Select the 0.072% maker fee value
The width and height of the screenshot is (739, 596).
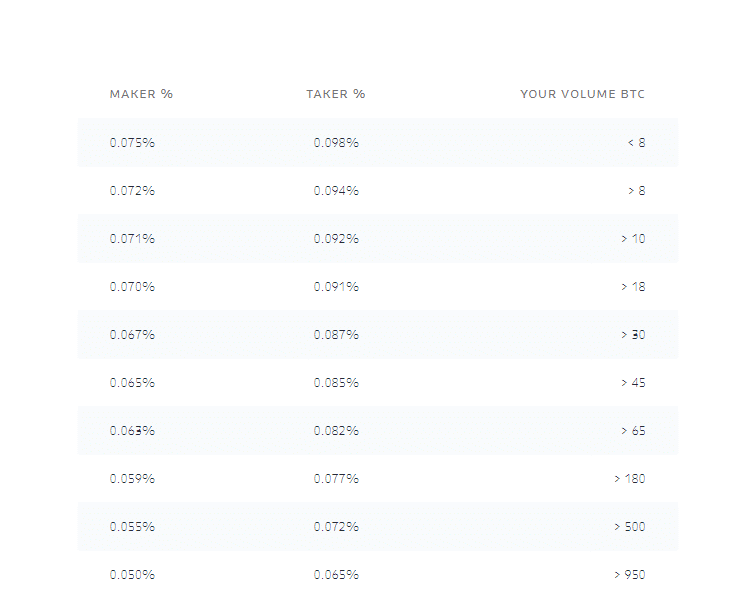(132, 191)
